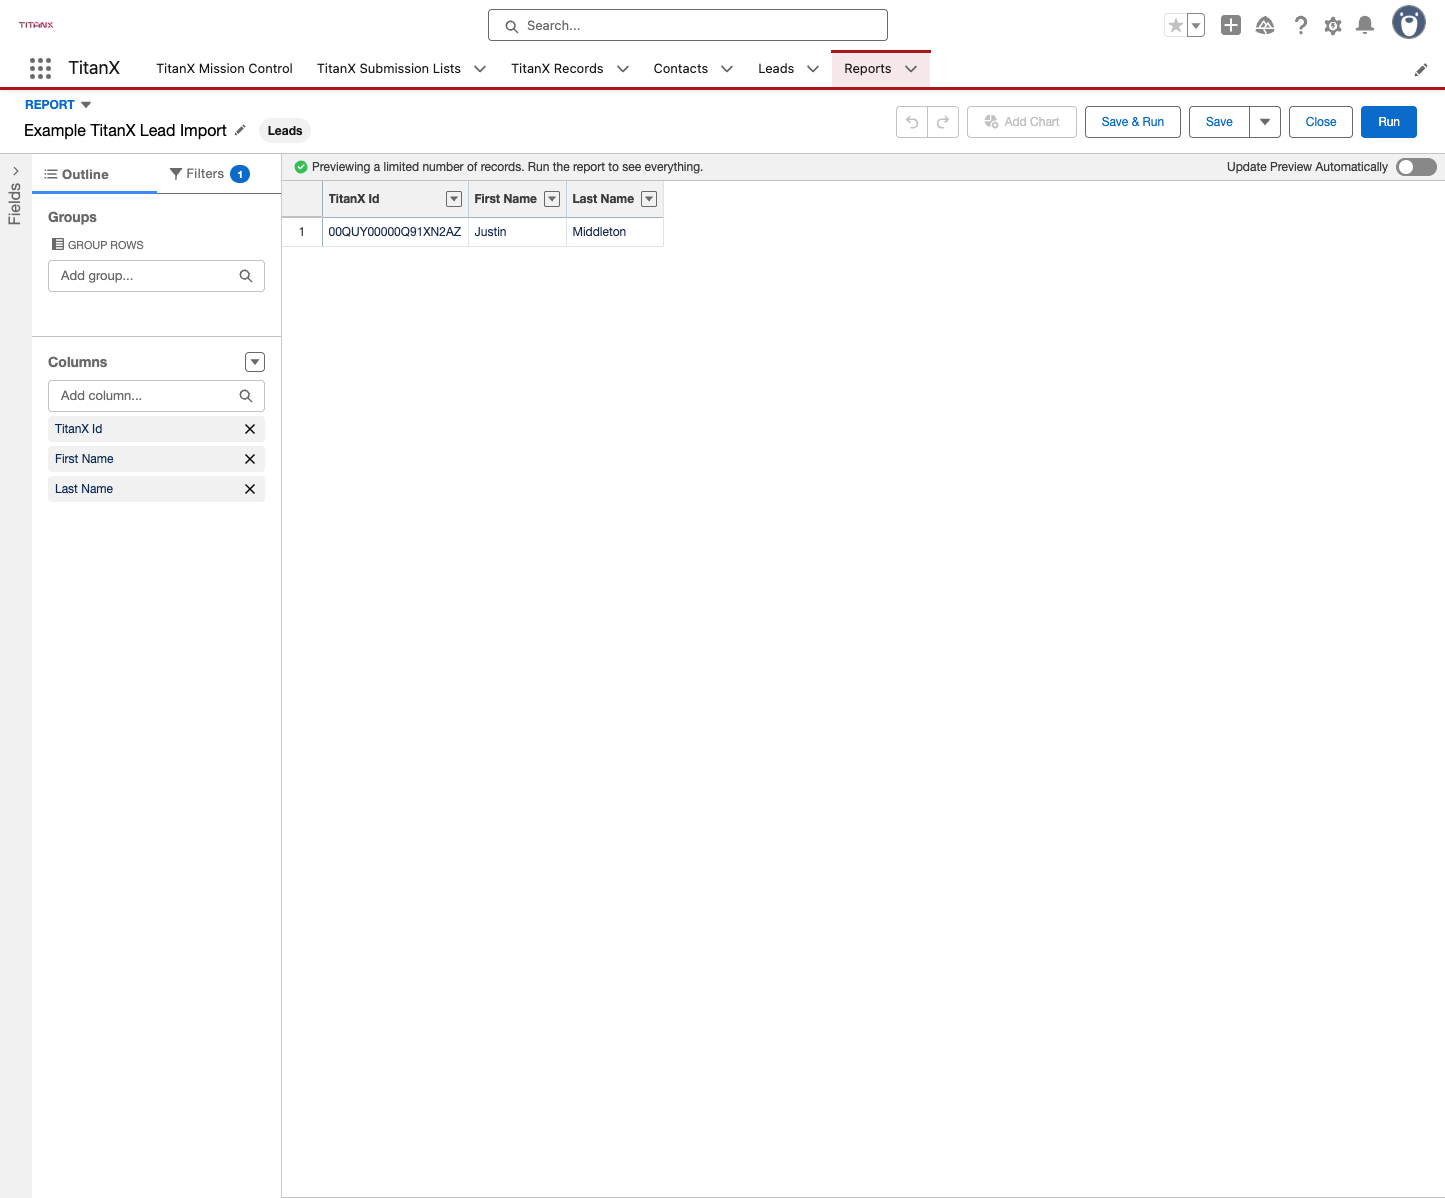Expand the REPORT type dropdown
This screenshot has height=1198, width=1445.
coord(86,105)
